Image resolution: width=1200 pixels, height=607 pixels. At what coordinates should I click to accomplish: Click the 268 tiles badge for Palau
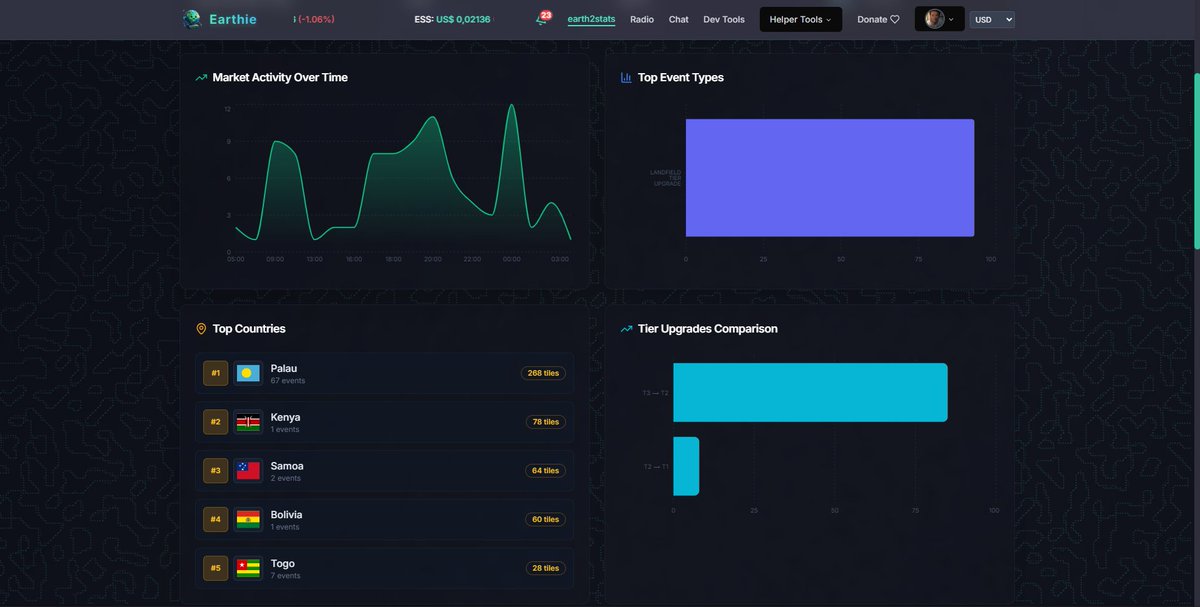(x=543, y=372)
